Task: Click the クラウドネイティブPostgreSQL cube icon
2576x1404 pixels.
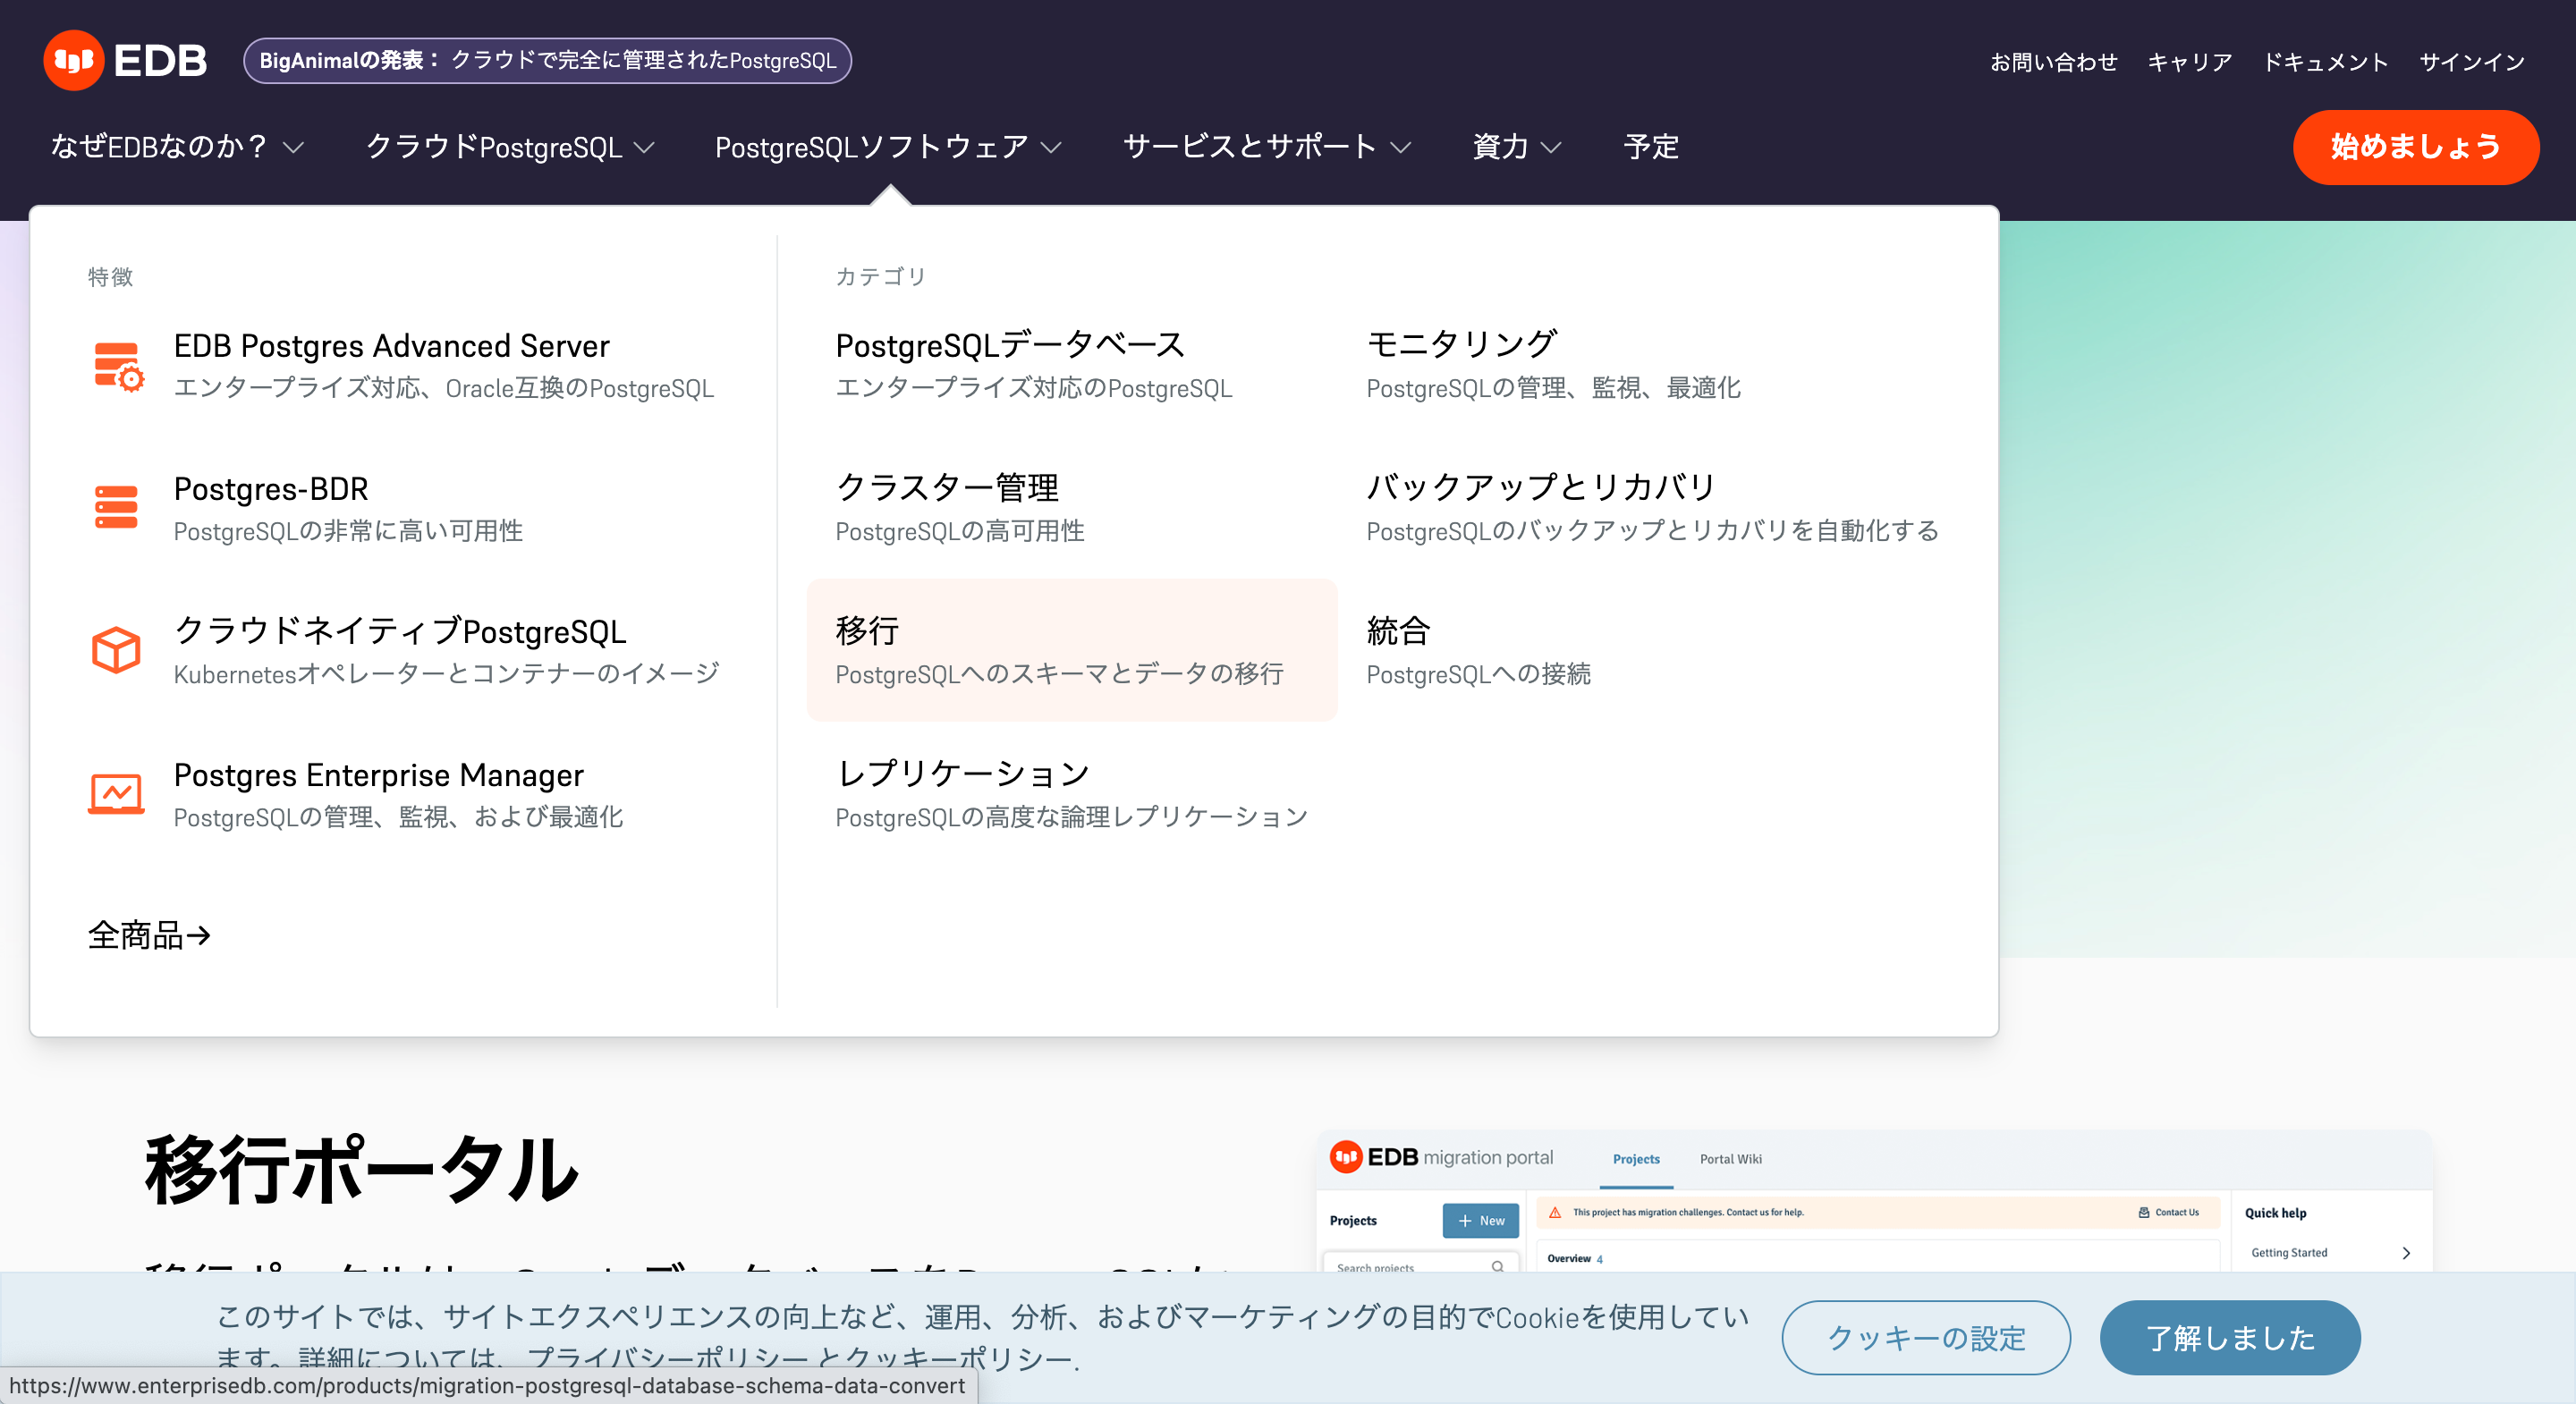Action: [x=116, y=650]
